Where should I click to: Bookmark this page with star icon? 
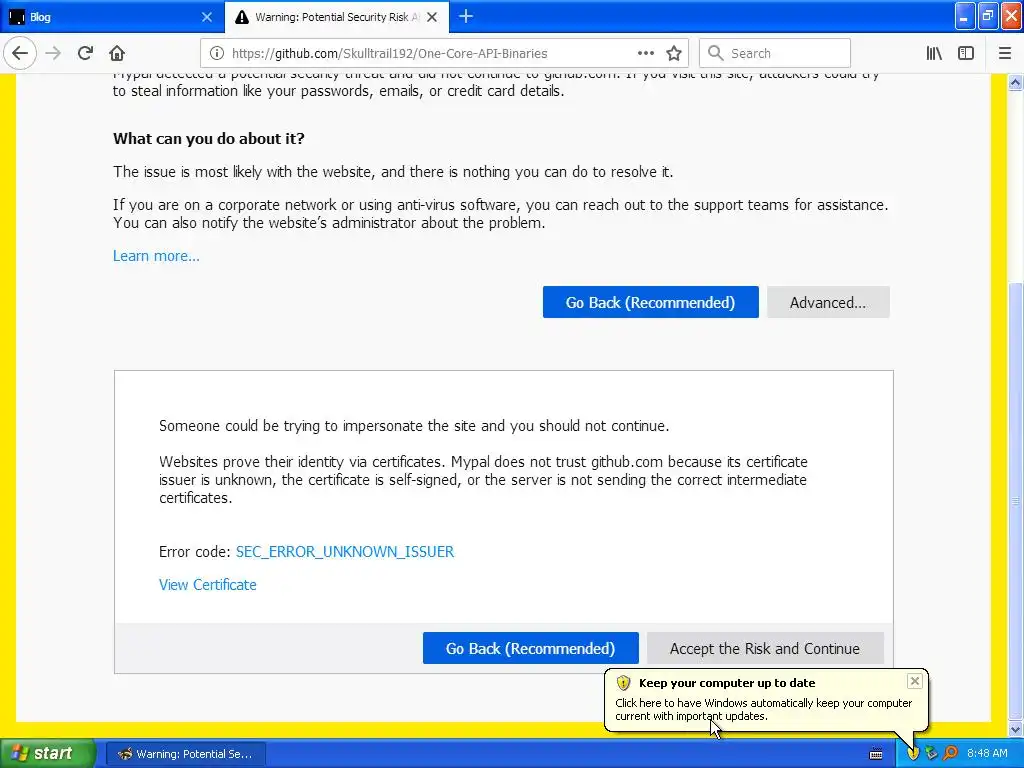(674, 54)
